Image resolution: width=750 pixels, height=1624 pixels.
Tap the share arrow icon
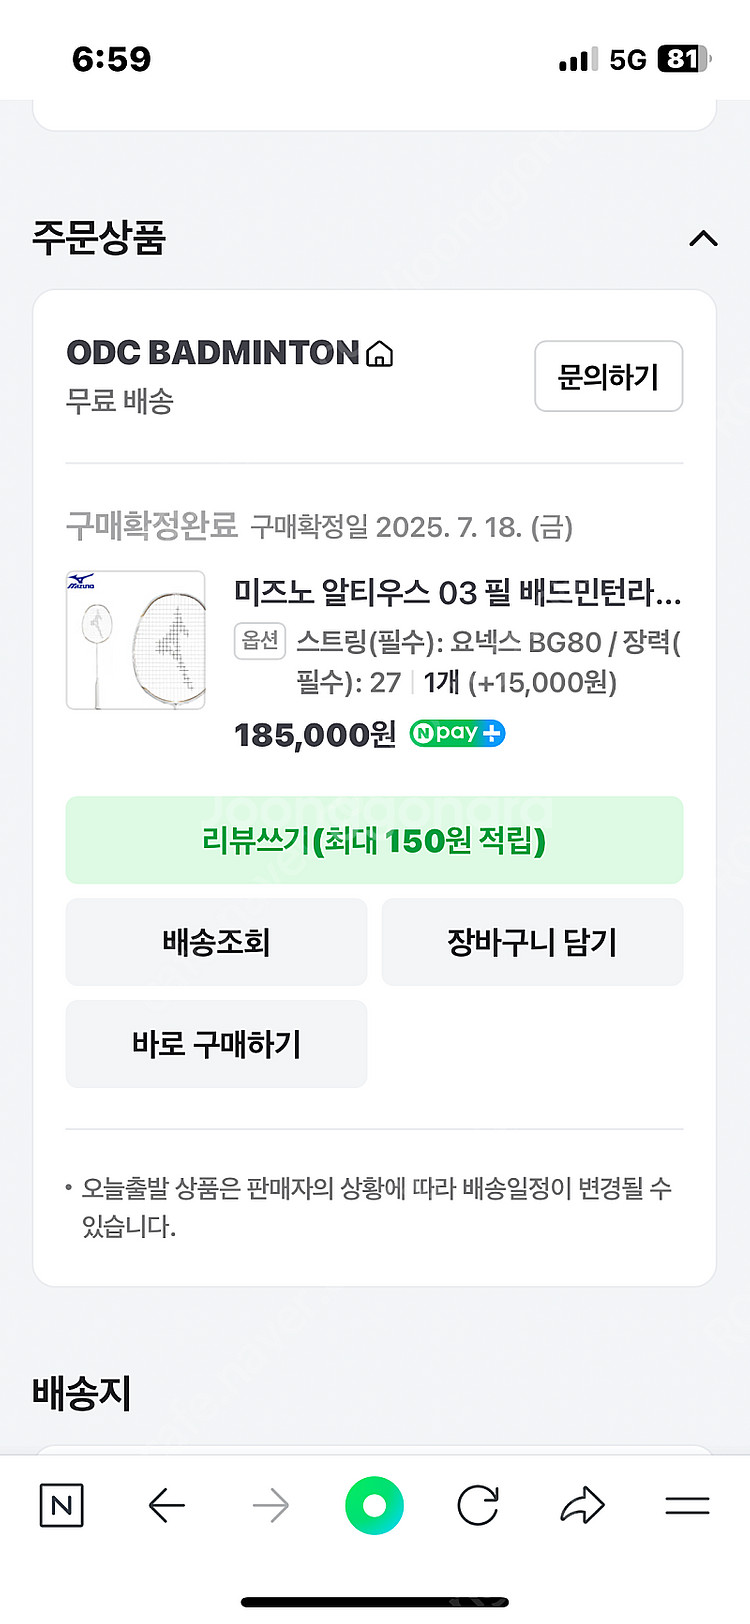pyautogui.click(x=582, y=1505)
